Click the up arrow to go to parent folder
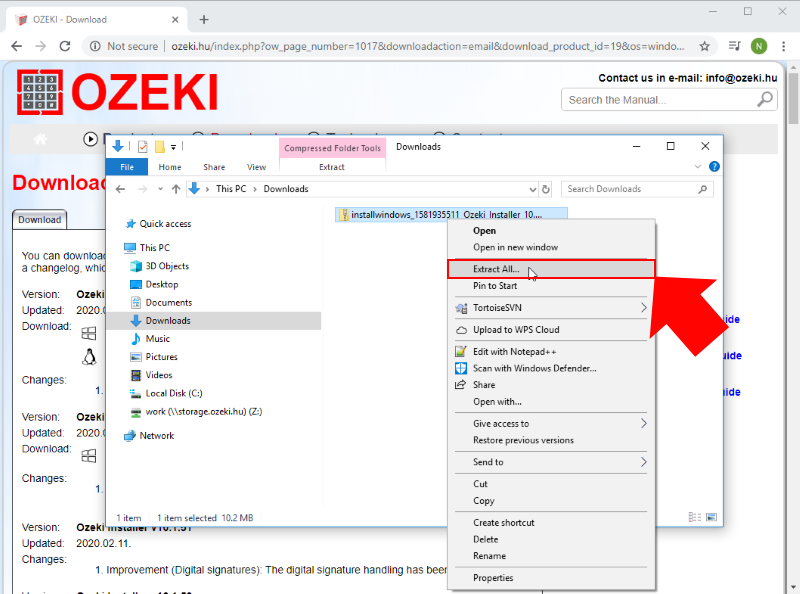The width and height of the screenshot is (800, 594). pyautogui.click(x=176, y=188)
